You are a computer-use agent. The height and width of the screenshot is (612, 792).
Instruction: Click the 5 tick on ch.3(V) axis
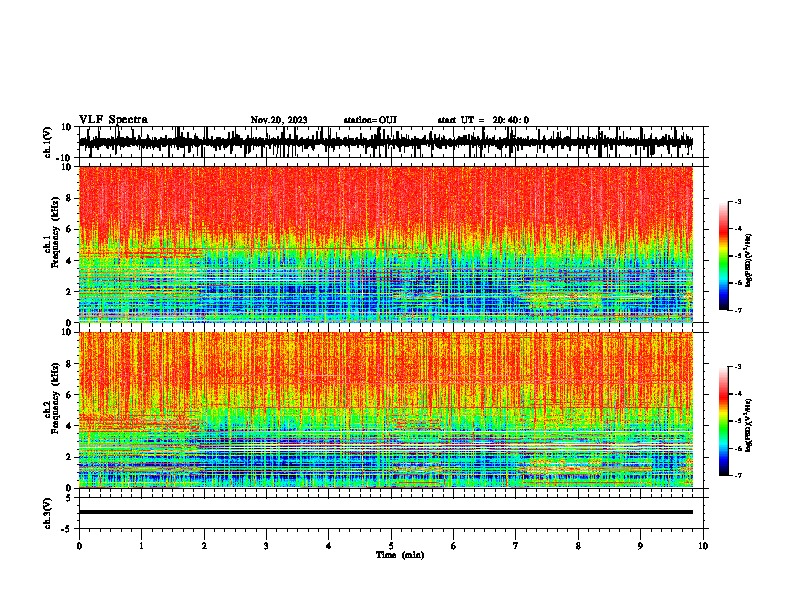69,498
